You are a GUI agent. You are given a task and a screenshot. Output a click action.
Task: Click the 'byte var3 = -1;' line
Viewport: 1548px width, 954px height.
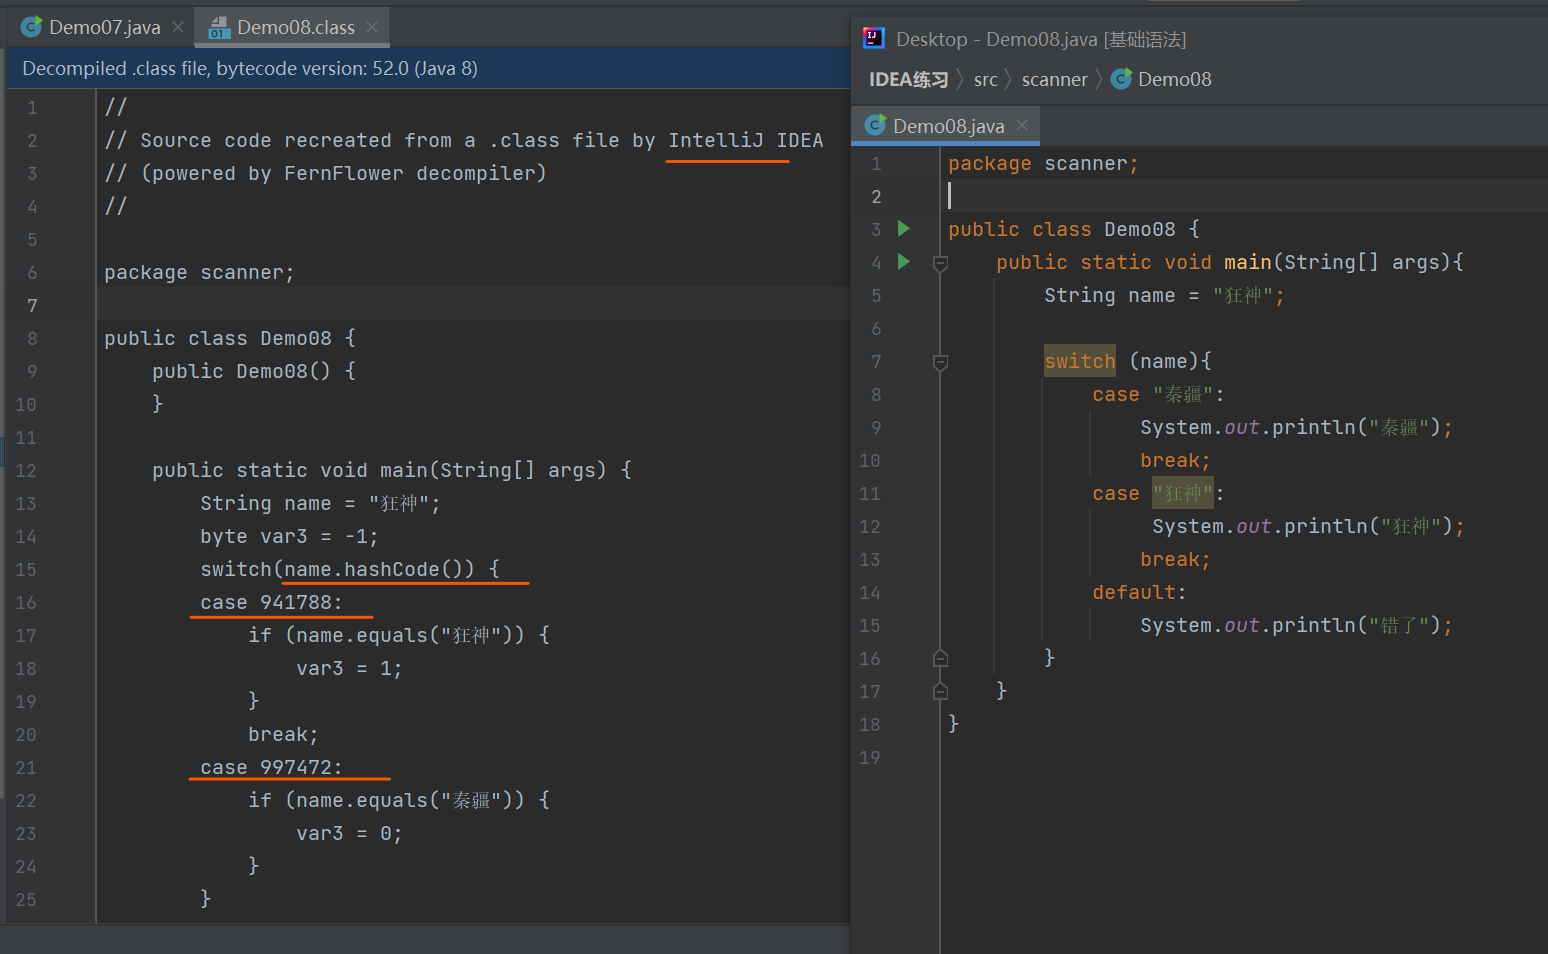289,536
